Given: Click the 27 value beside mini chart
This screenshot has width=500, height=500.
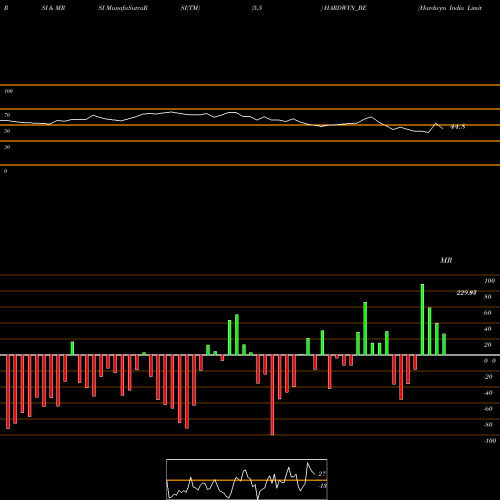Looking at the screenshot, I should click(x=322, y=474).
